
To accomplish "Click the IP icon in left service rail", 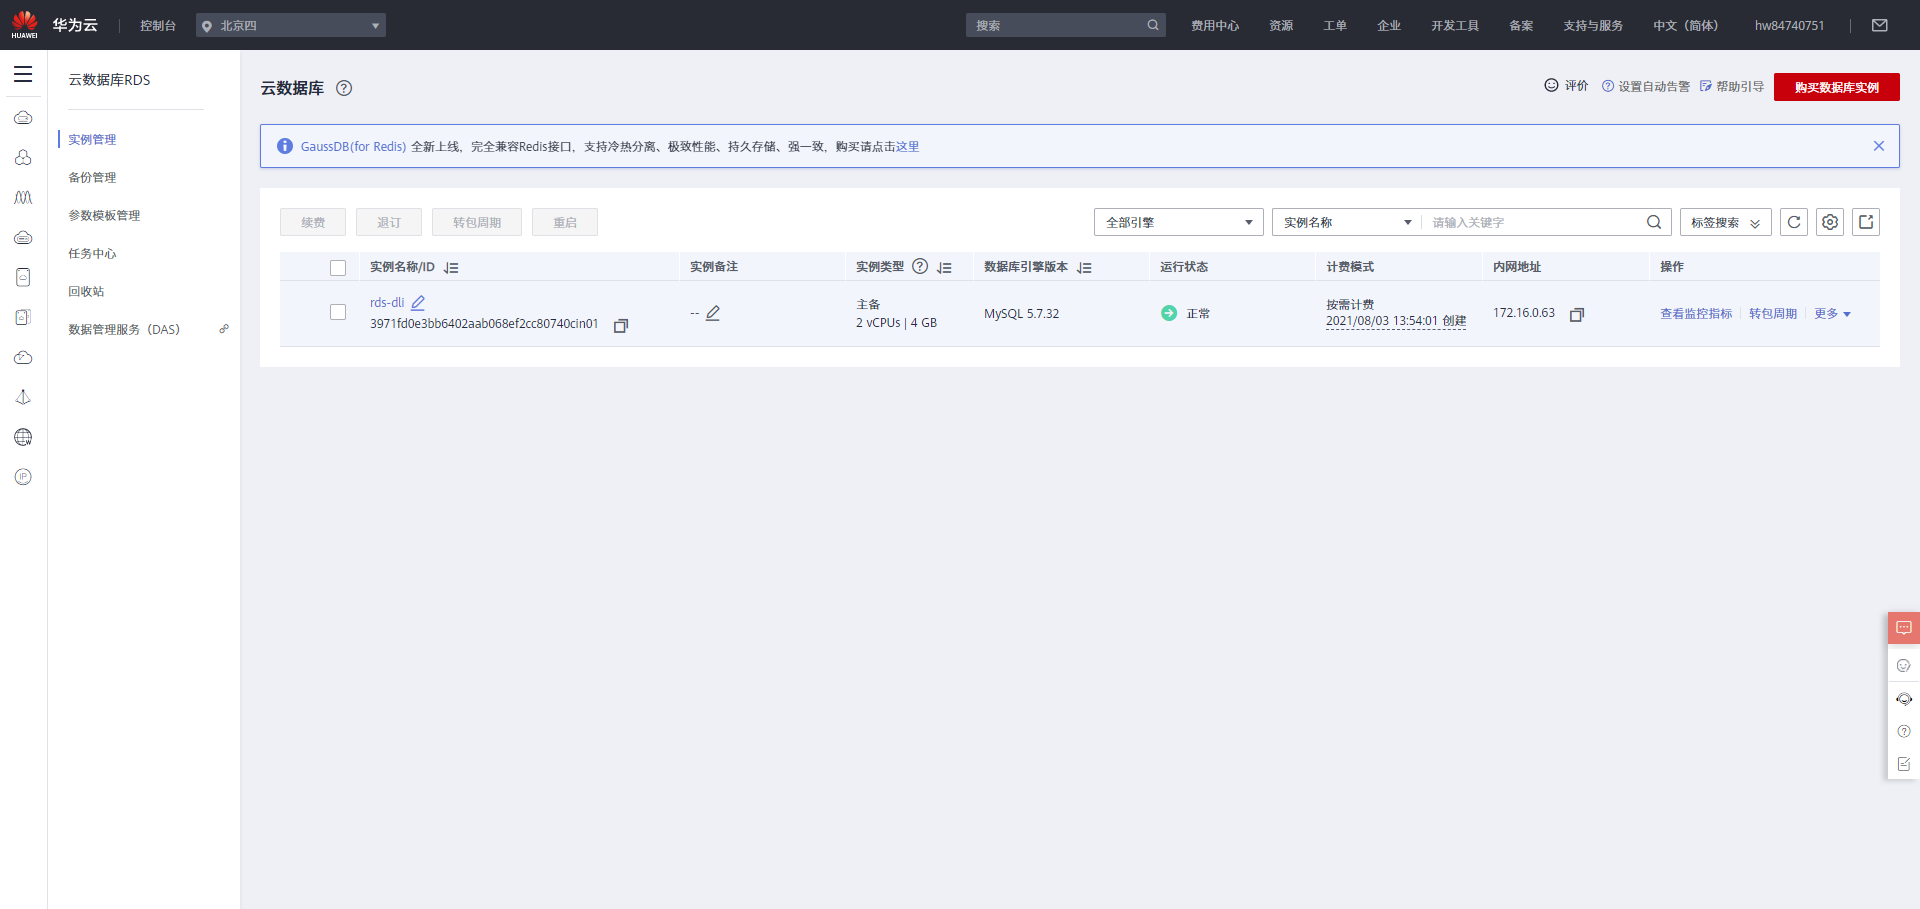I will pos(23,477).
